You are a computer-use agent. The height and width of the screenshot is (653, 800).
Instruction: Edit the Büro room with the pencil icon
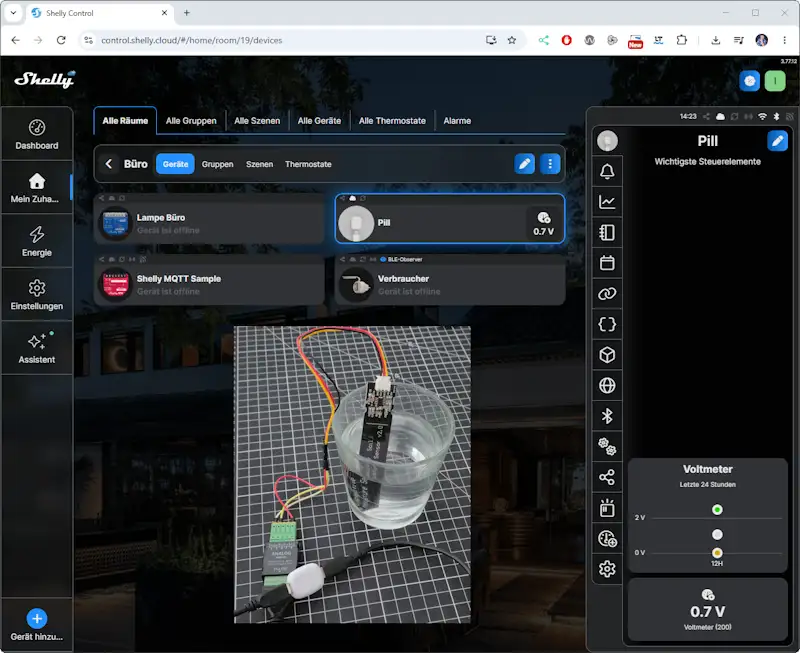(x=524, y=164)
